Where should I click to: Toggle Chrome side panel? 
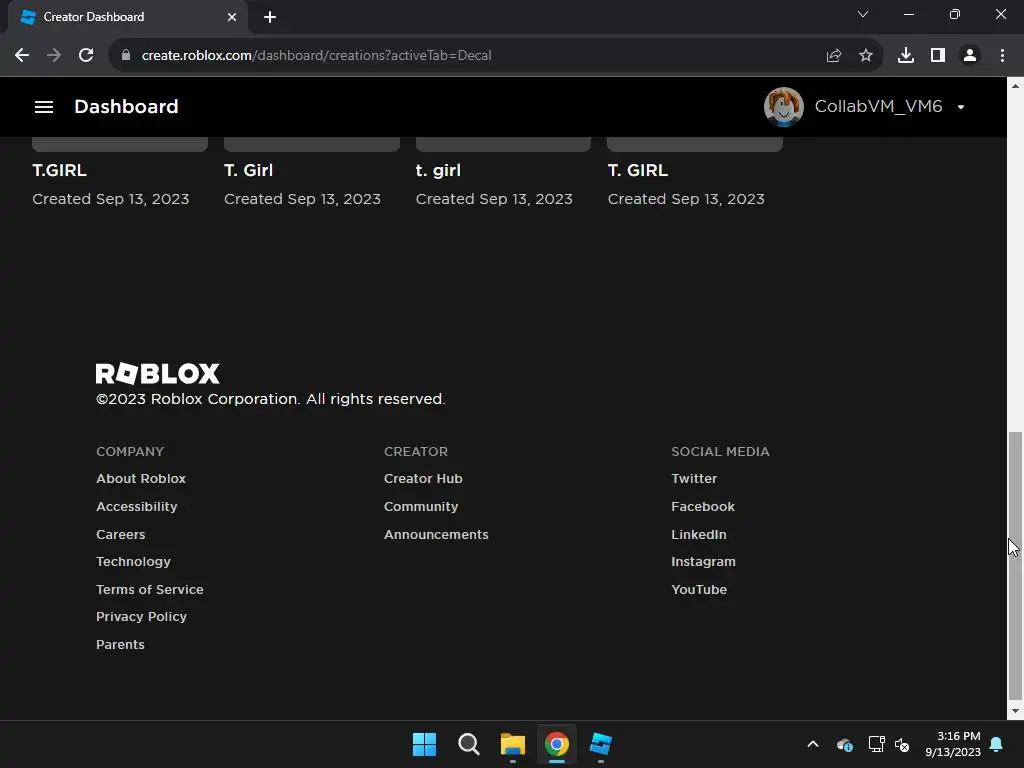(x=938, y=56)
